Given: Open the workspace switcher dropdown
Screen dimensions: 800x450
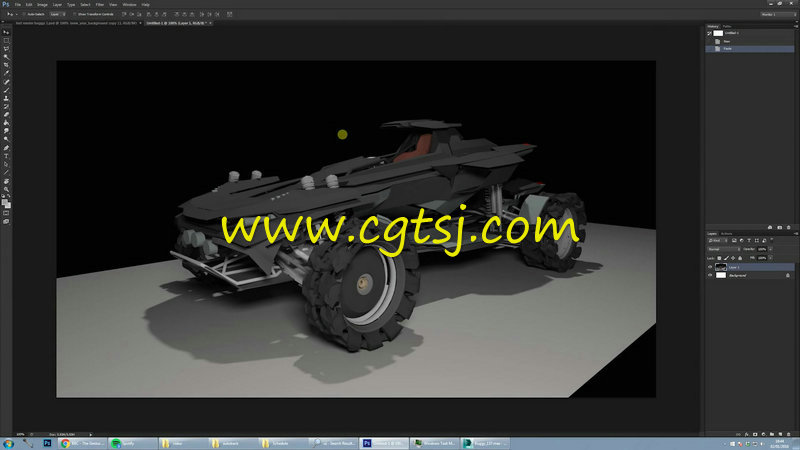Looking at the screenshot, I should (777, 14).
